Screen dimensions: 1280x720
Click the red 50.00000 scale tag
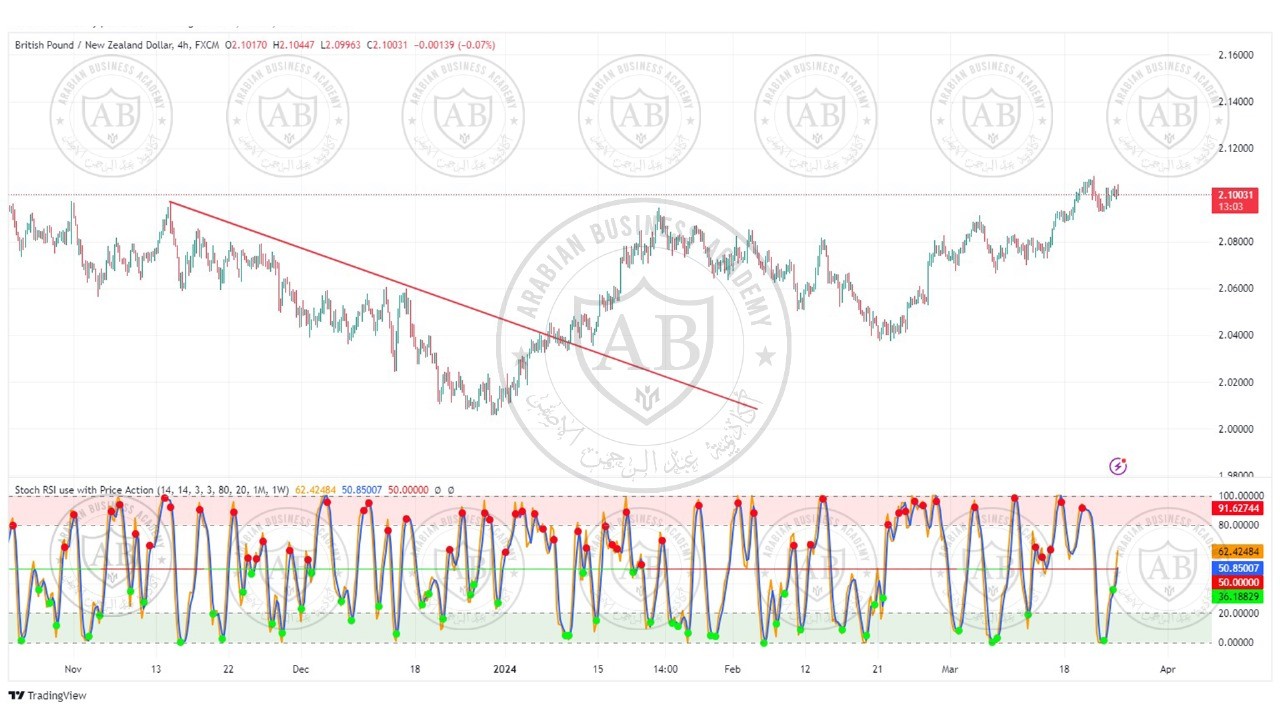coord(1238,582)
